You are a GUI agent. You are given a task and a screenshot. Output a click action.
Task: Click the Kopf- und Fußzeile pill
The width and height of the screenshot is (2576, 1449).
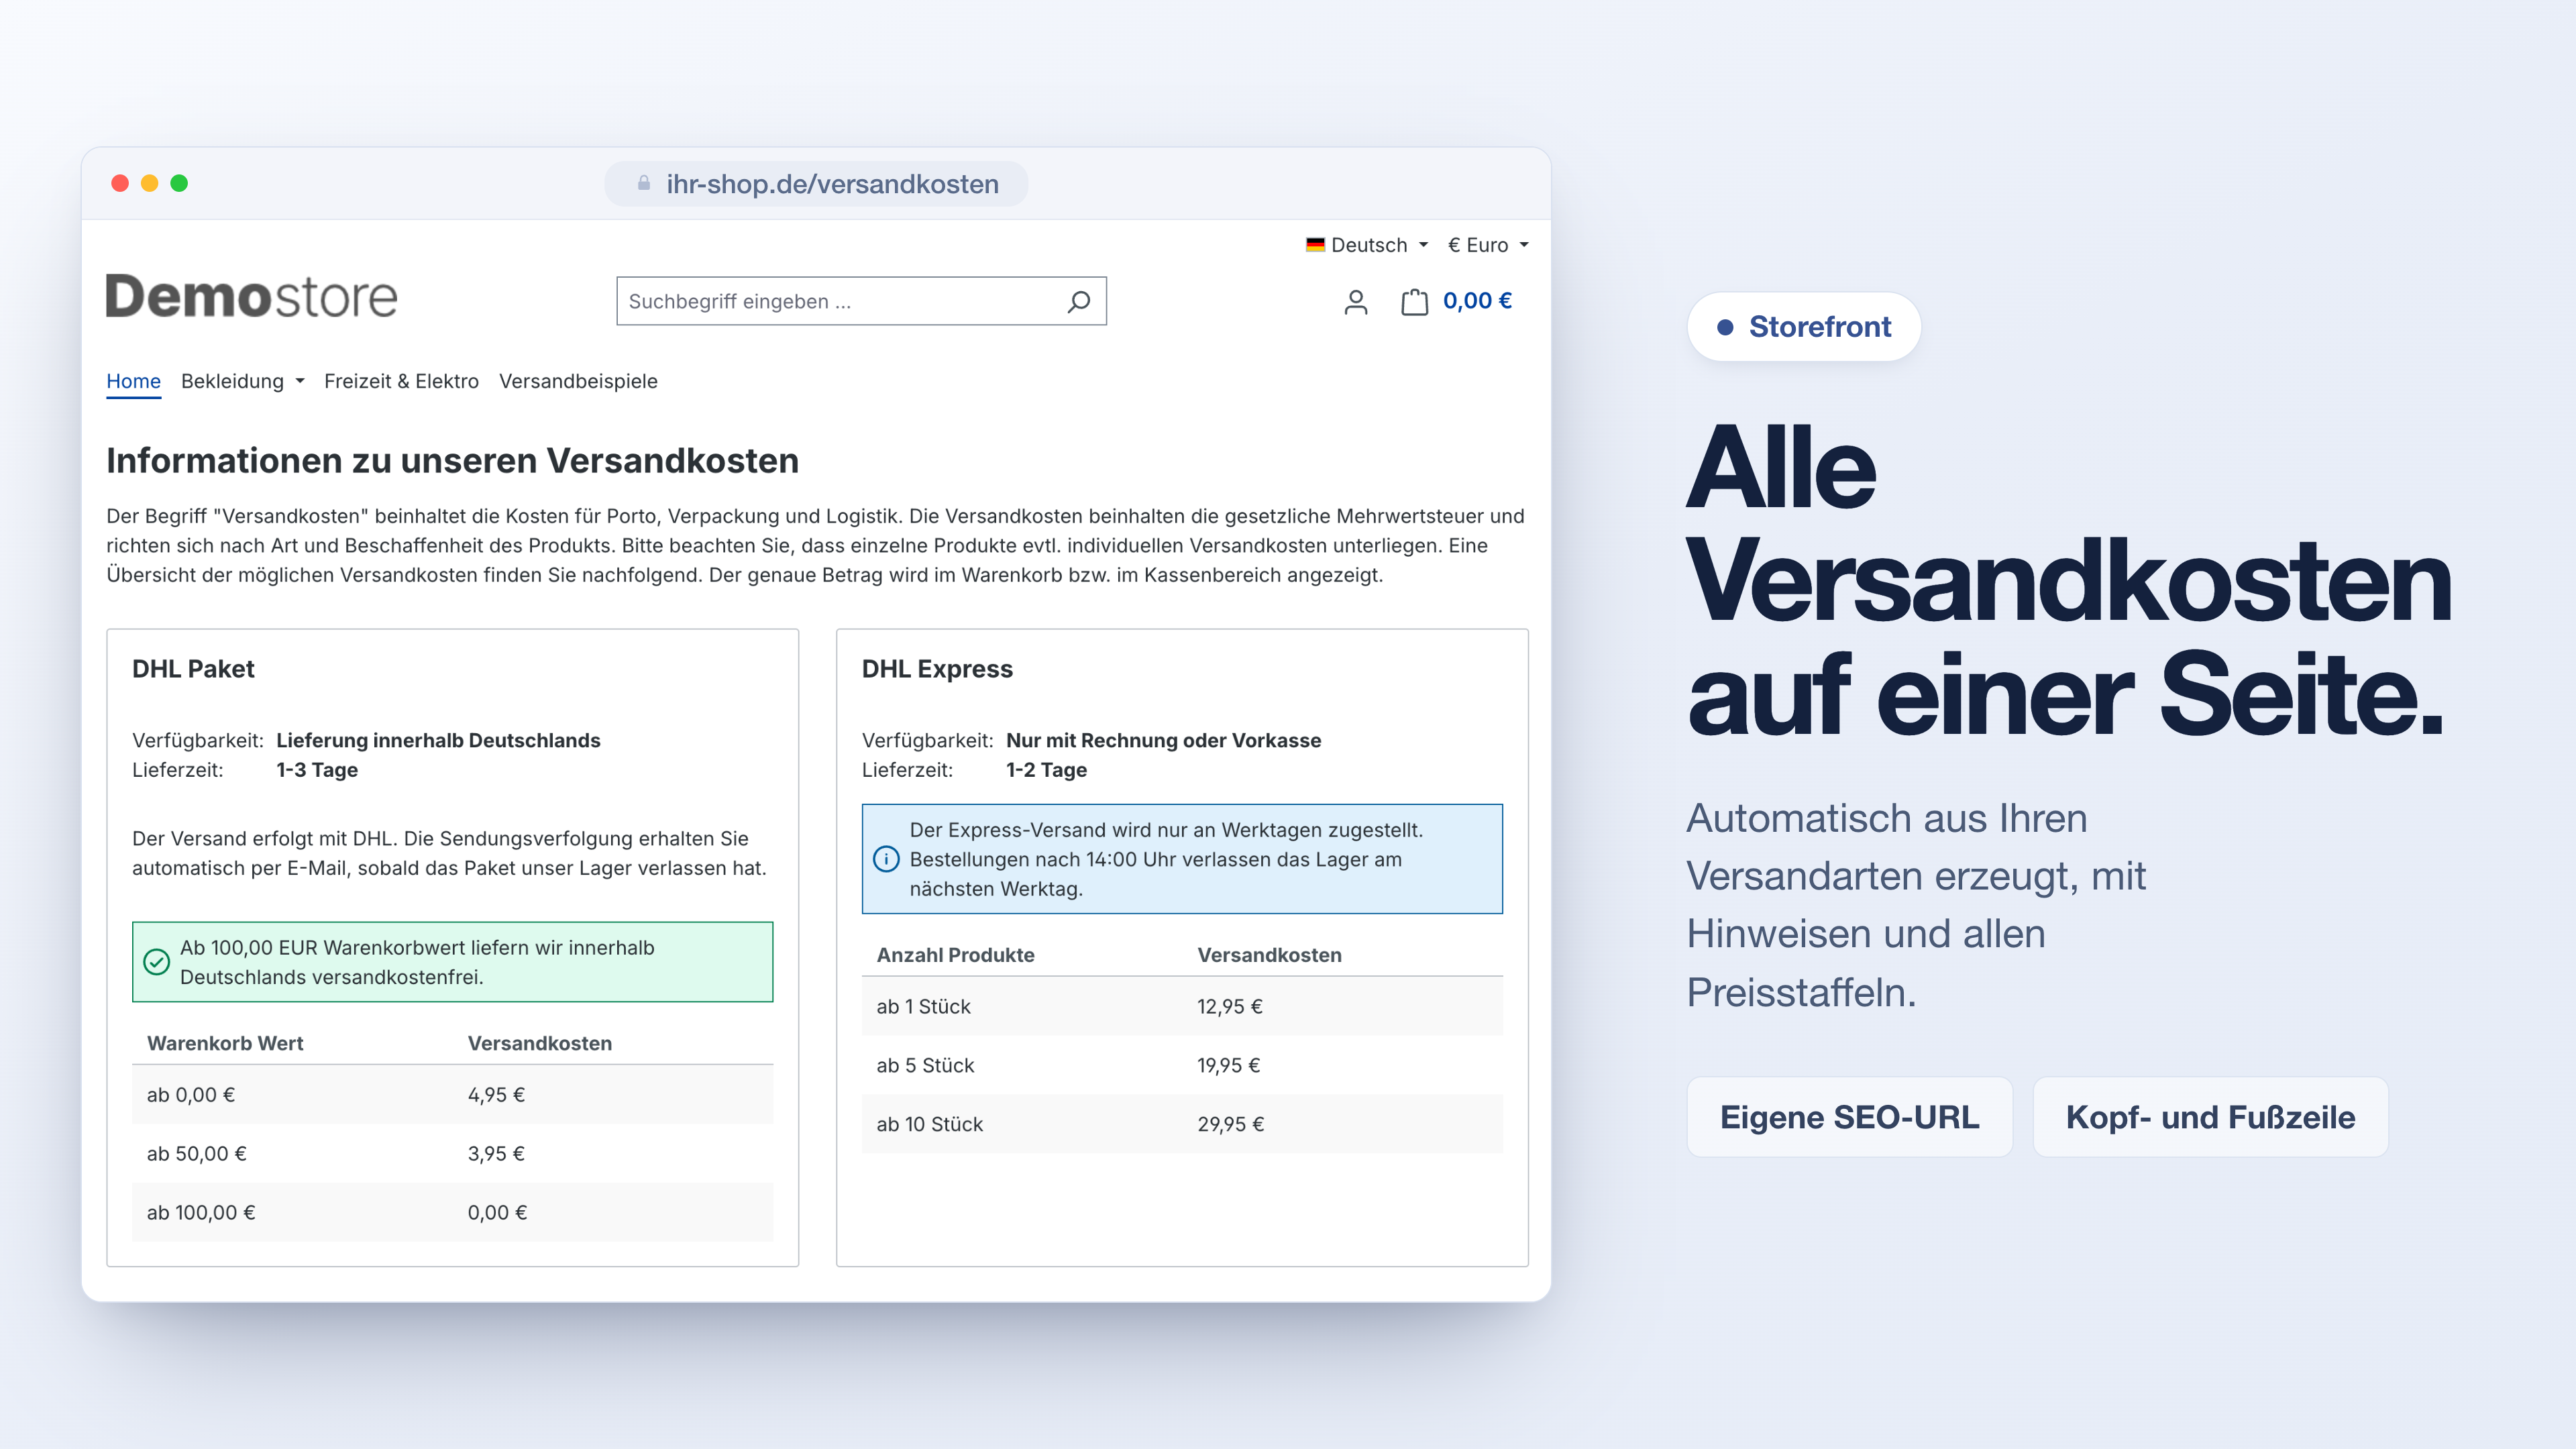(x=2210, y=1117)
